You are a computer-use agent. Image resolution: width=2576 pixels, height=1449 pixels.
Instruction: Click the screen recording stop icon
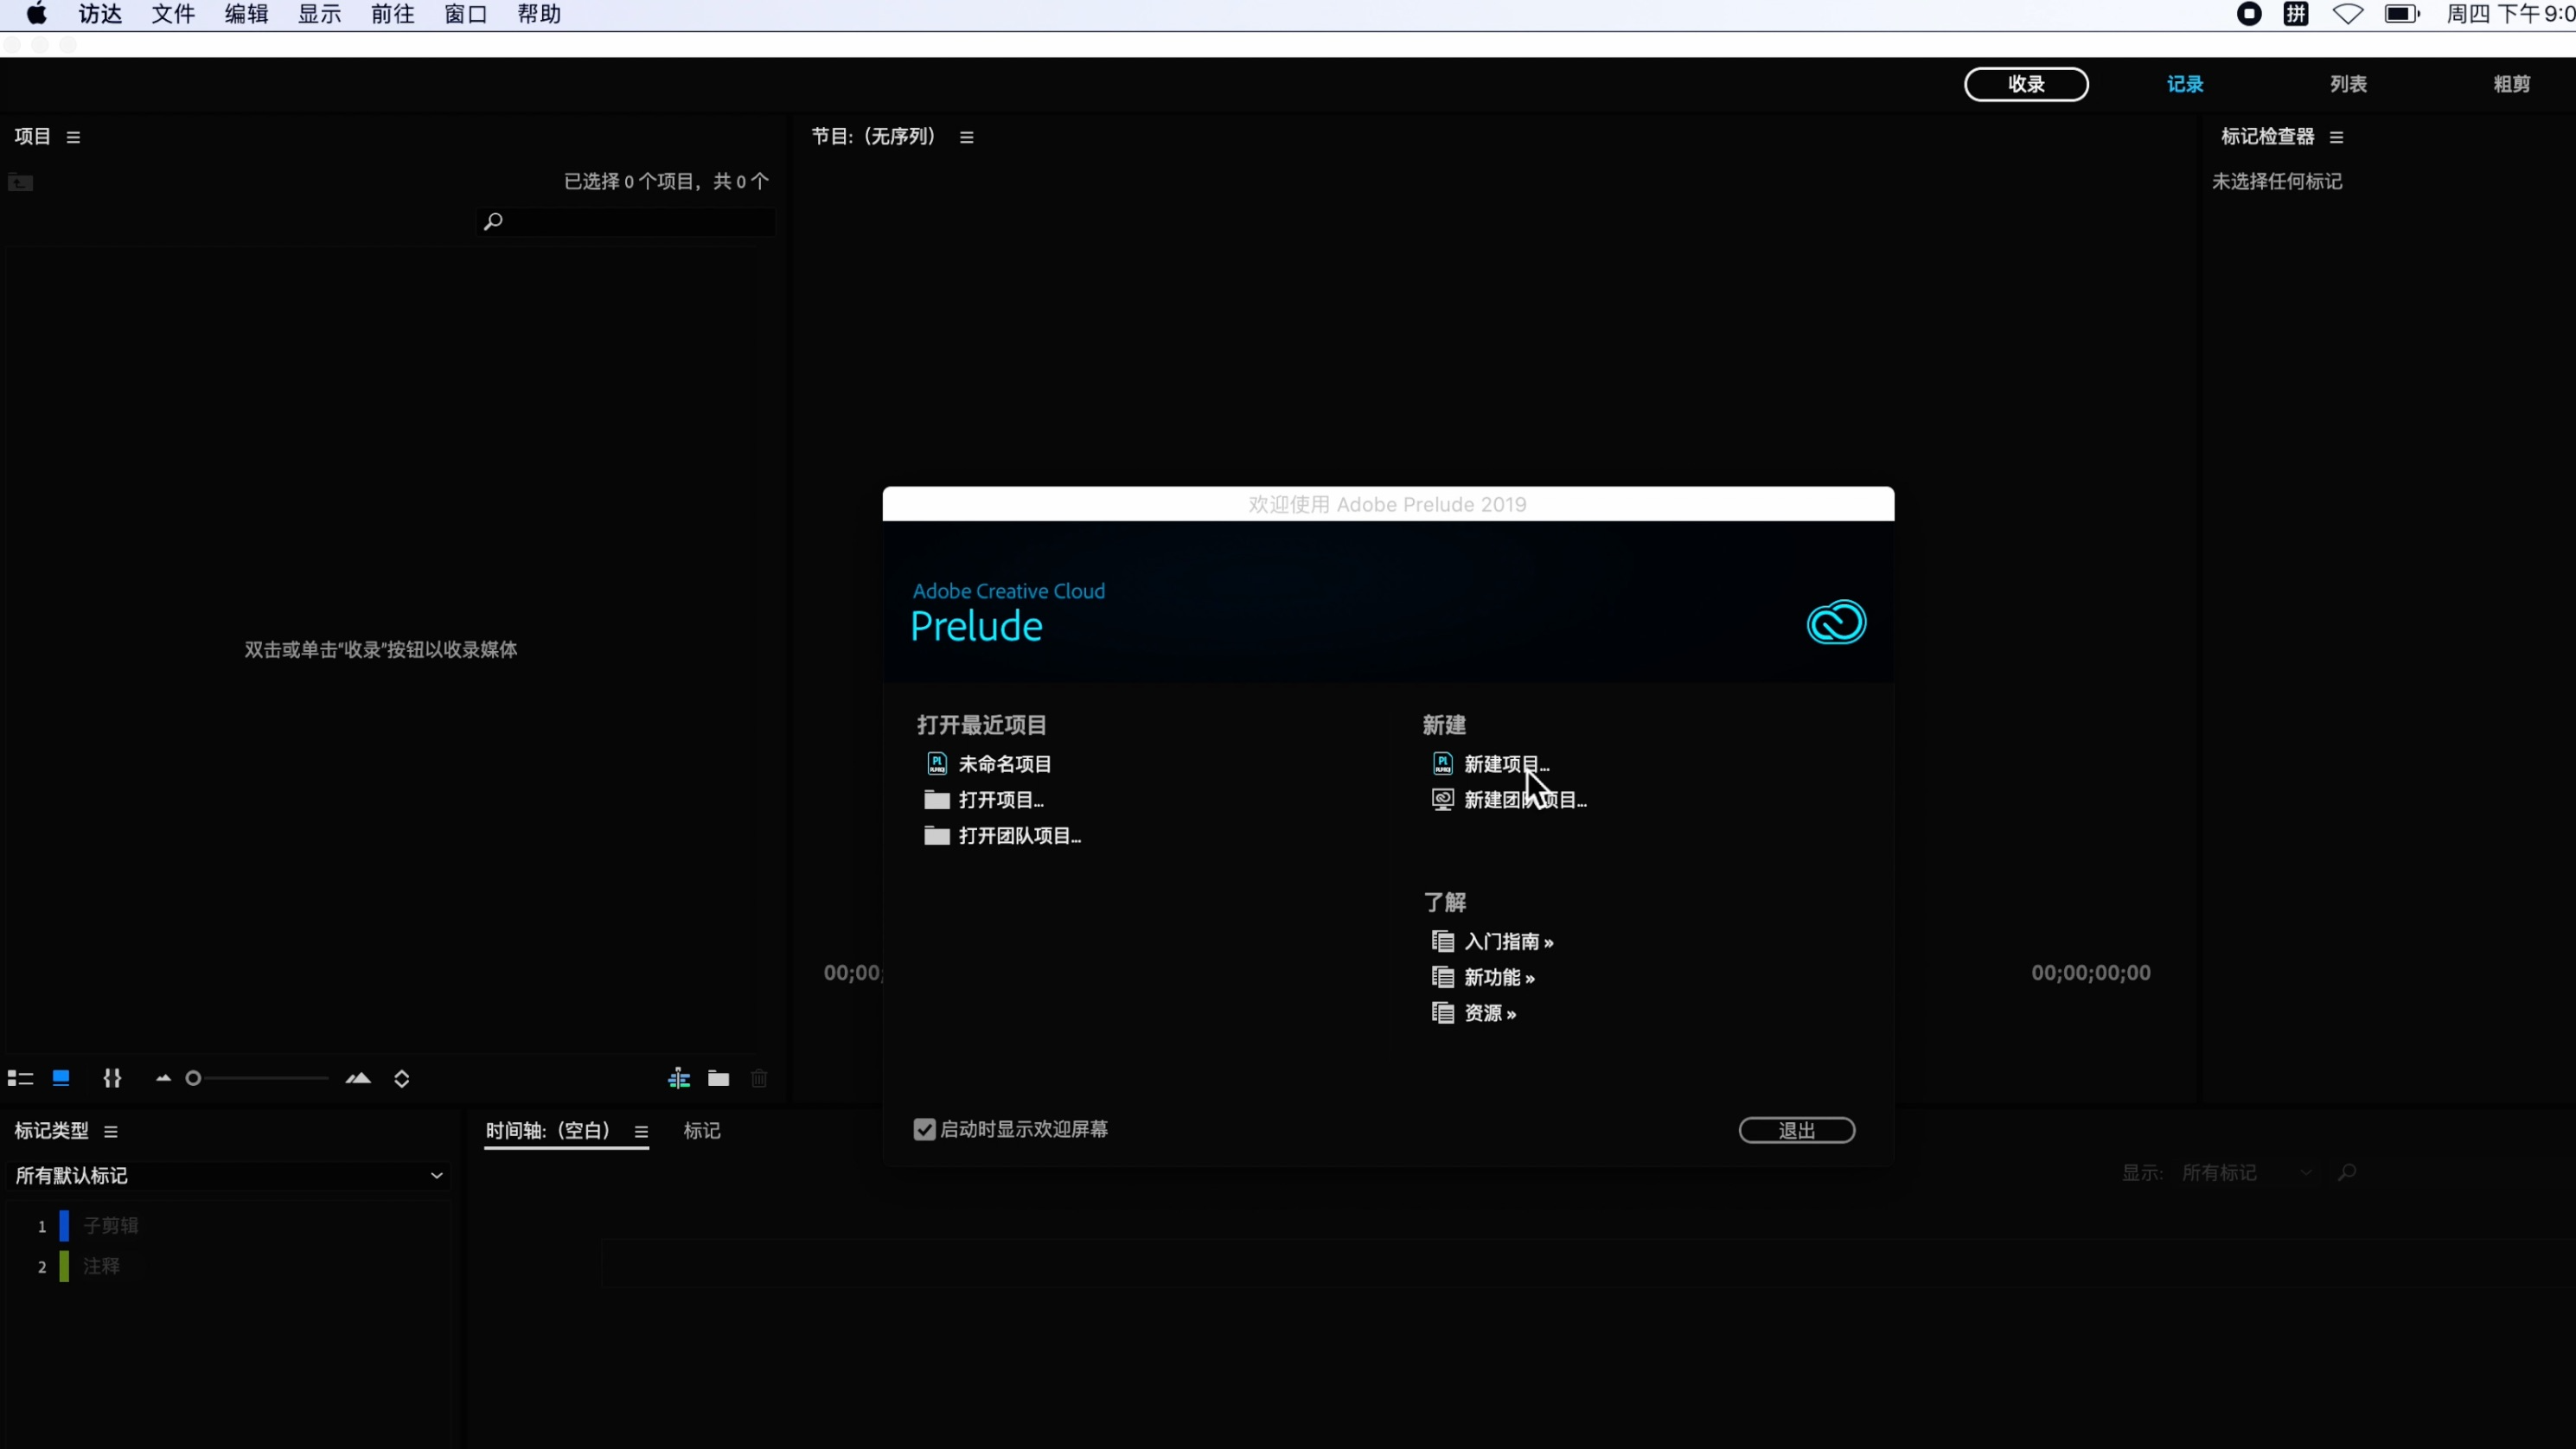coord(2249,14)
